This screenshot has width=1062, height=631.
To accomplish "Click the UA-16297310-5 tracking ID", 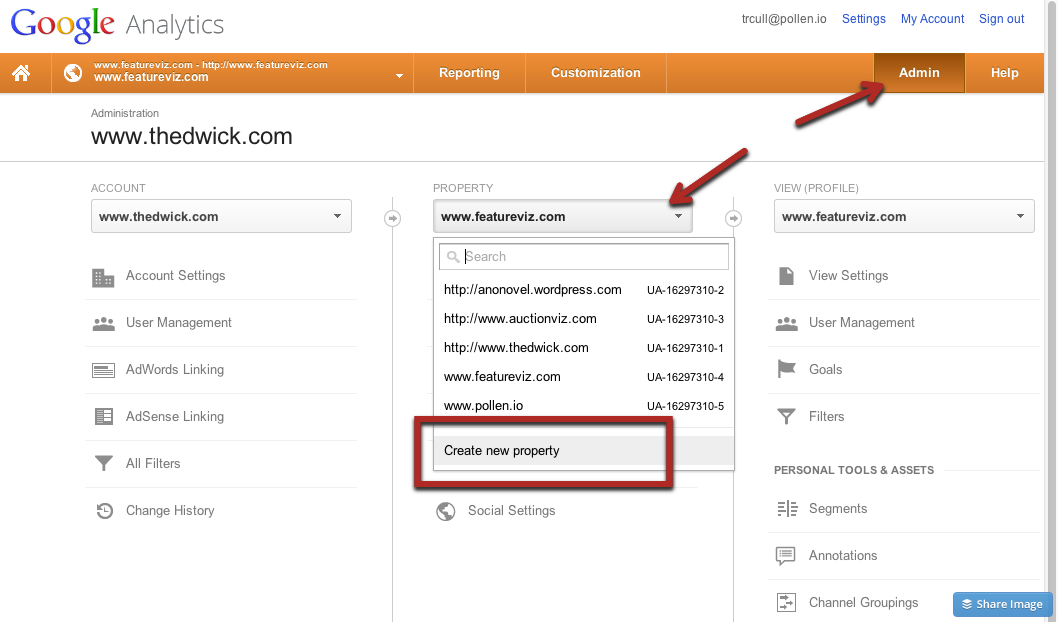I will point(685,406).
